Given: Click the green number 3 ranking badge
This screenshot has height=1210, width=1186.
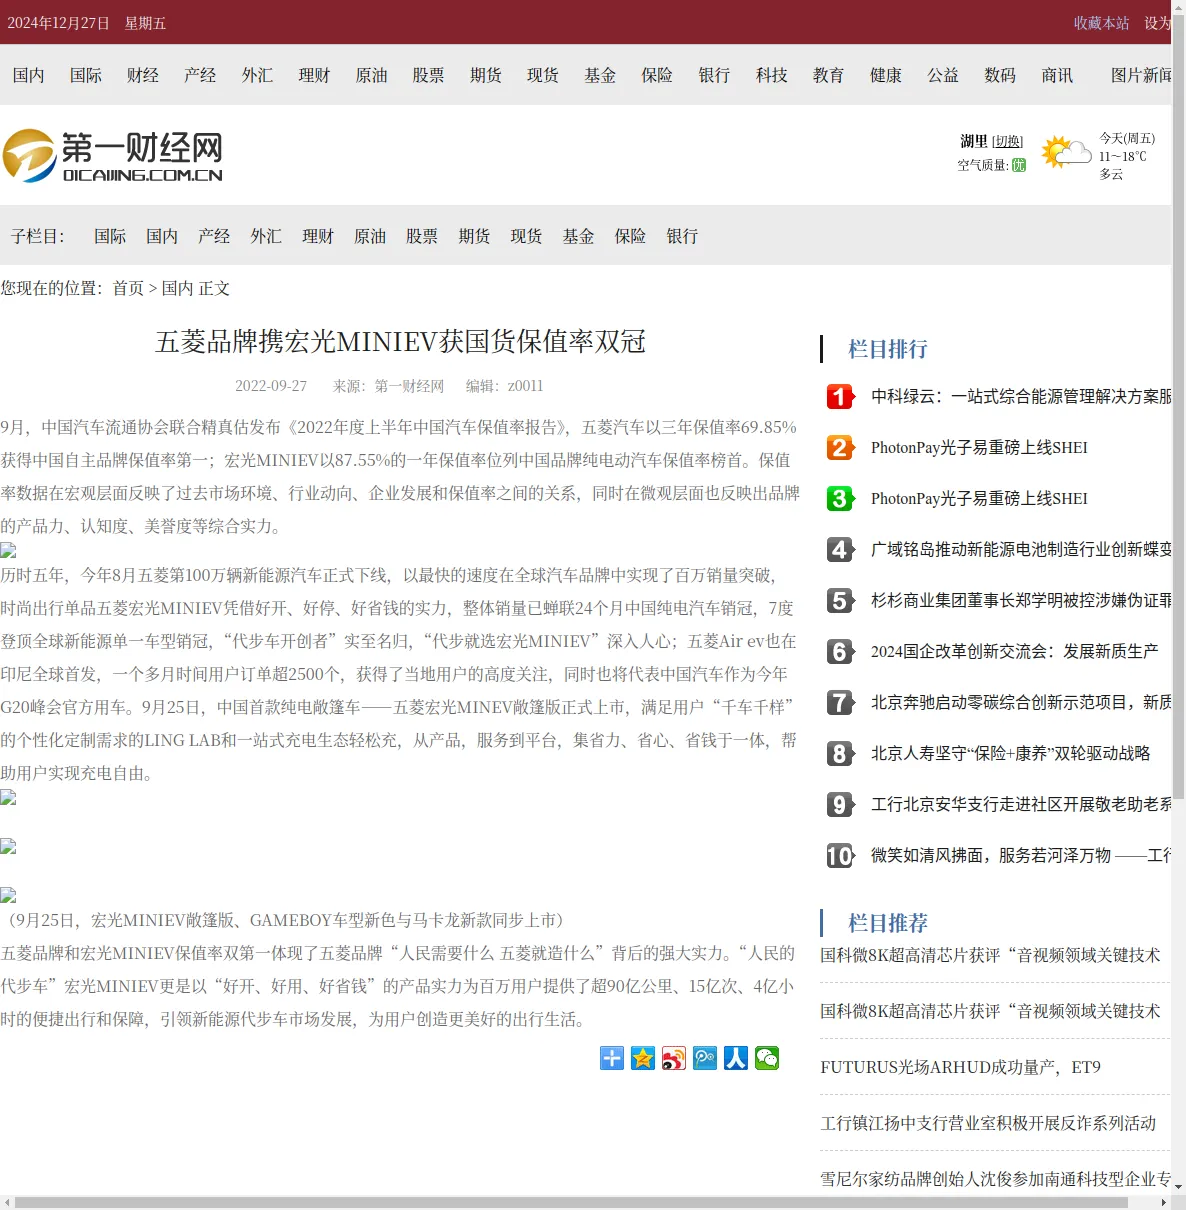Looking at the screenshot, I should point(840,499).
